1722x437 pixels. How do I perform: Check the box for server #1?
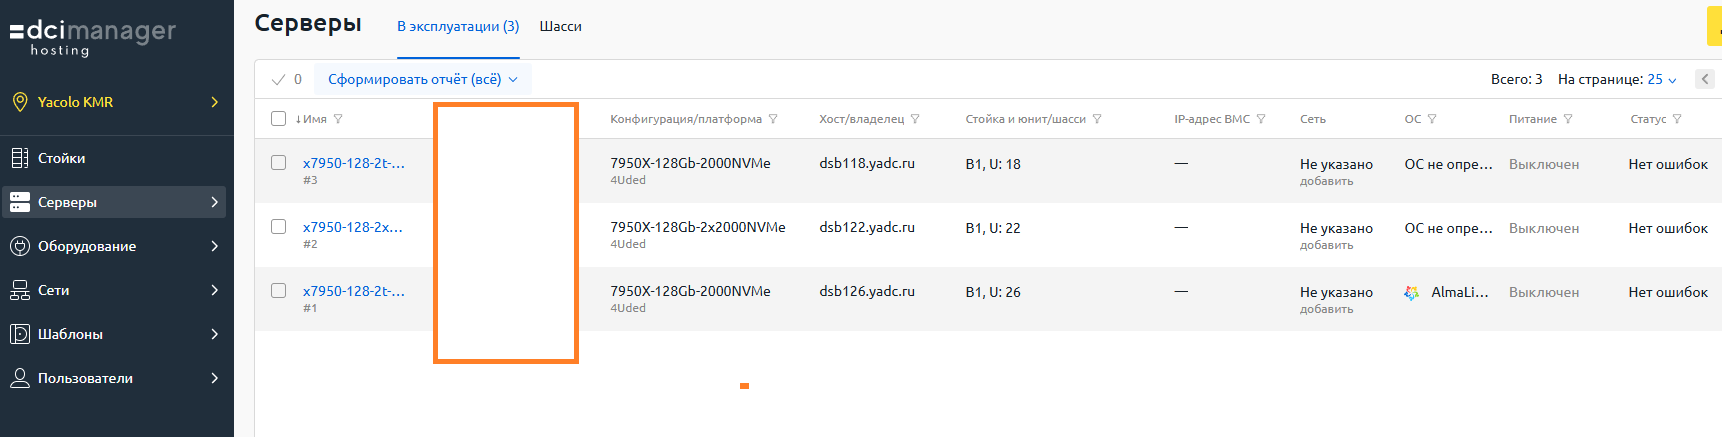tap(279, 291)
